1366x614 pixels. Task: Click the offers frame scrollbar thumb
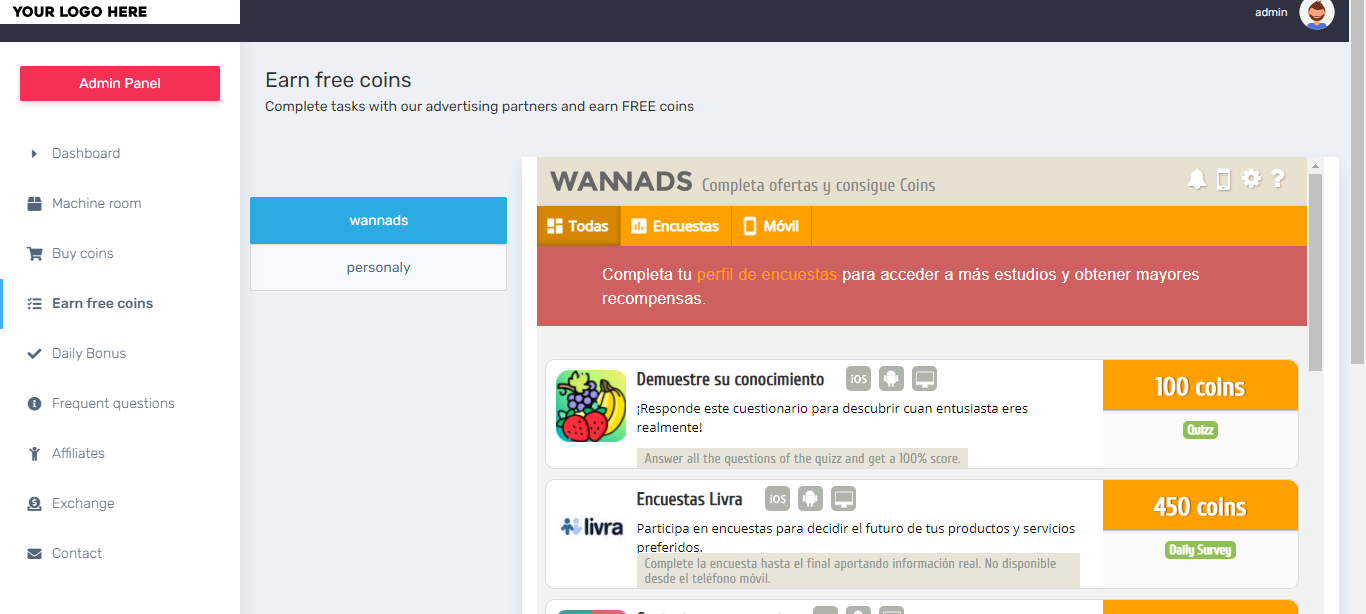click(x=1315, y=272)
